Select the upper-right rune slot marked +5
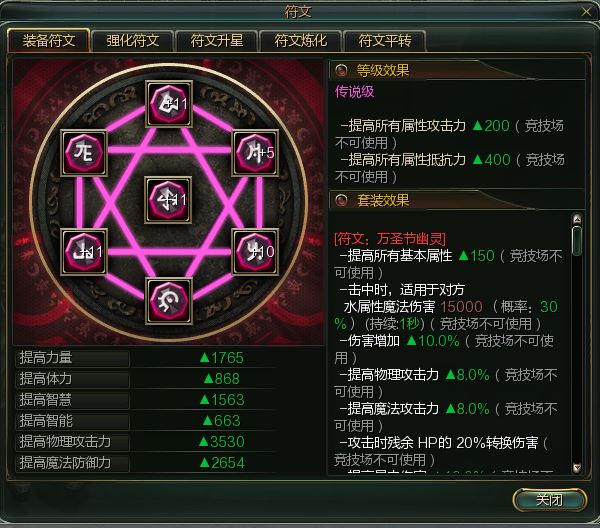Screen dimensions: 600x528 [x=255, y=153]
